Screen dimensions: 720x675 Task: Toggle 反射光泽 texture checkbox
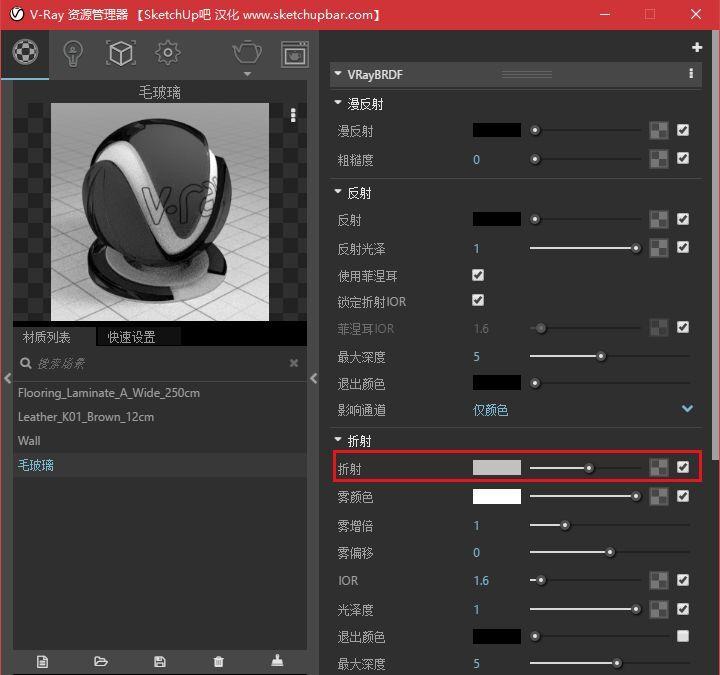683,248
